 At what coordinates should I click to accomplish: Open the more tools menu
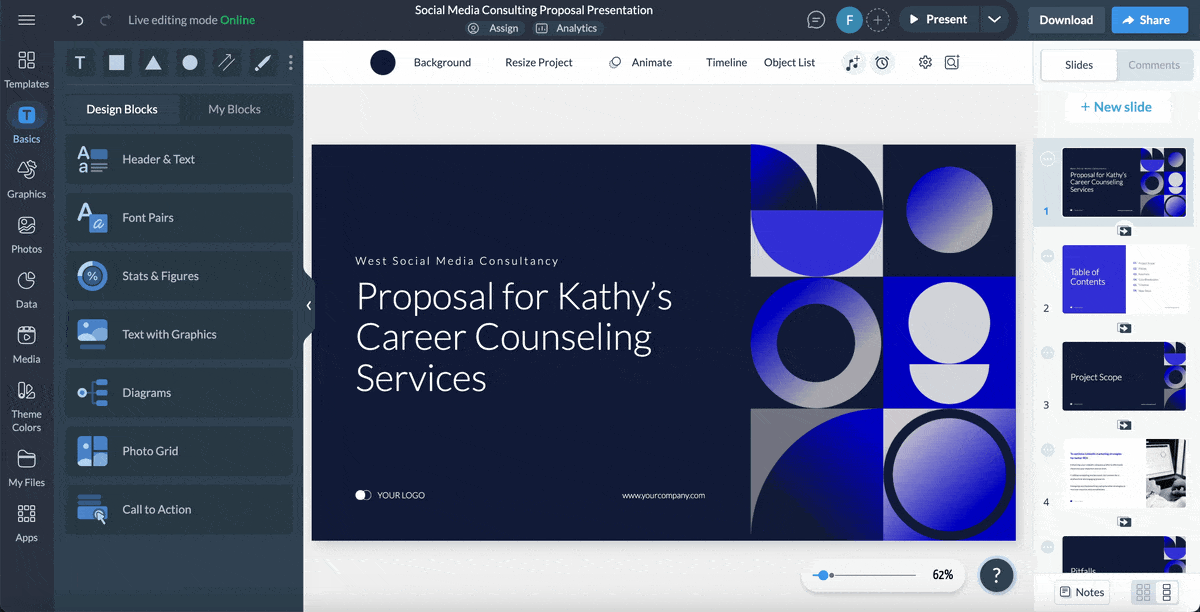click(290, 62)
